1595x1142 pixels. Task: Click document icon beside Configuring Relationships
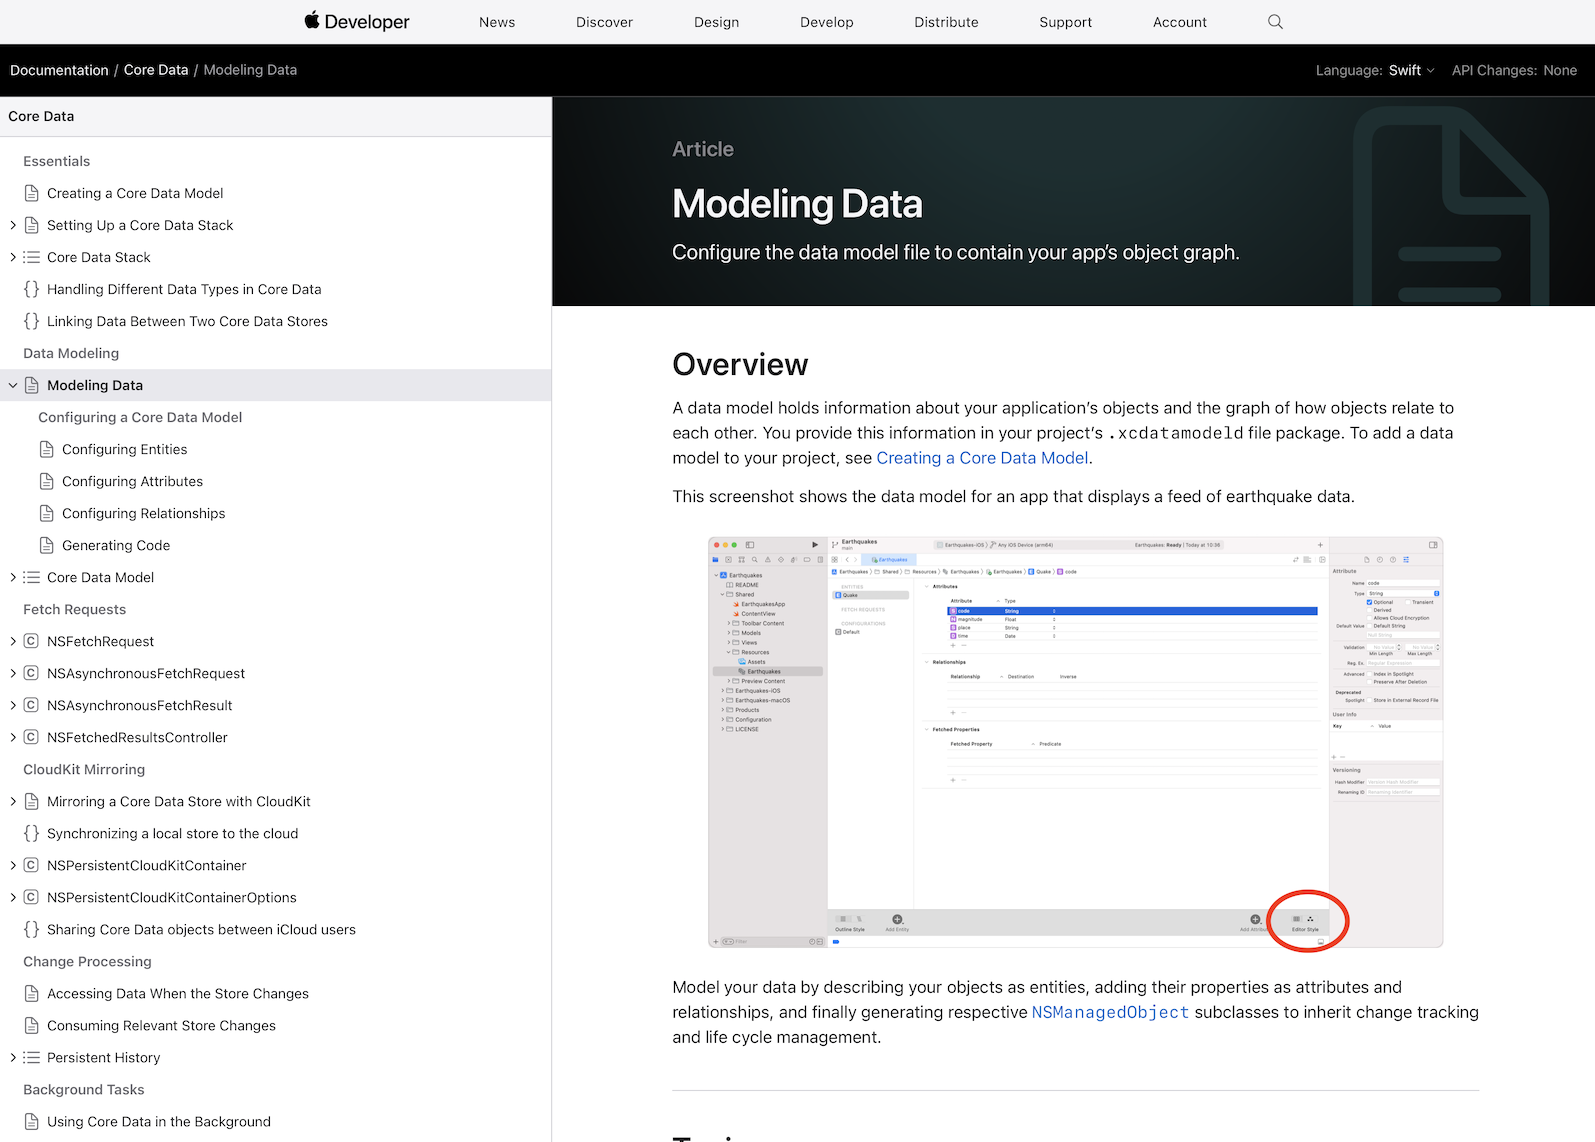click(47, 513)
